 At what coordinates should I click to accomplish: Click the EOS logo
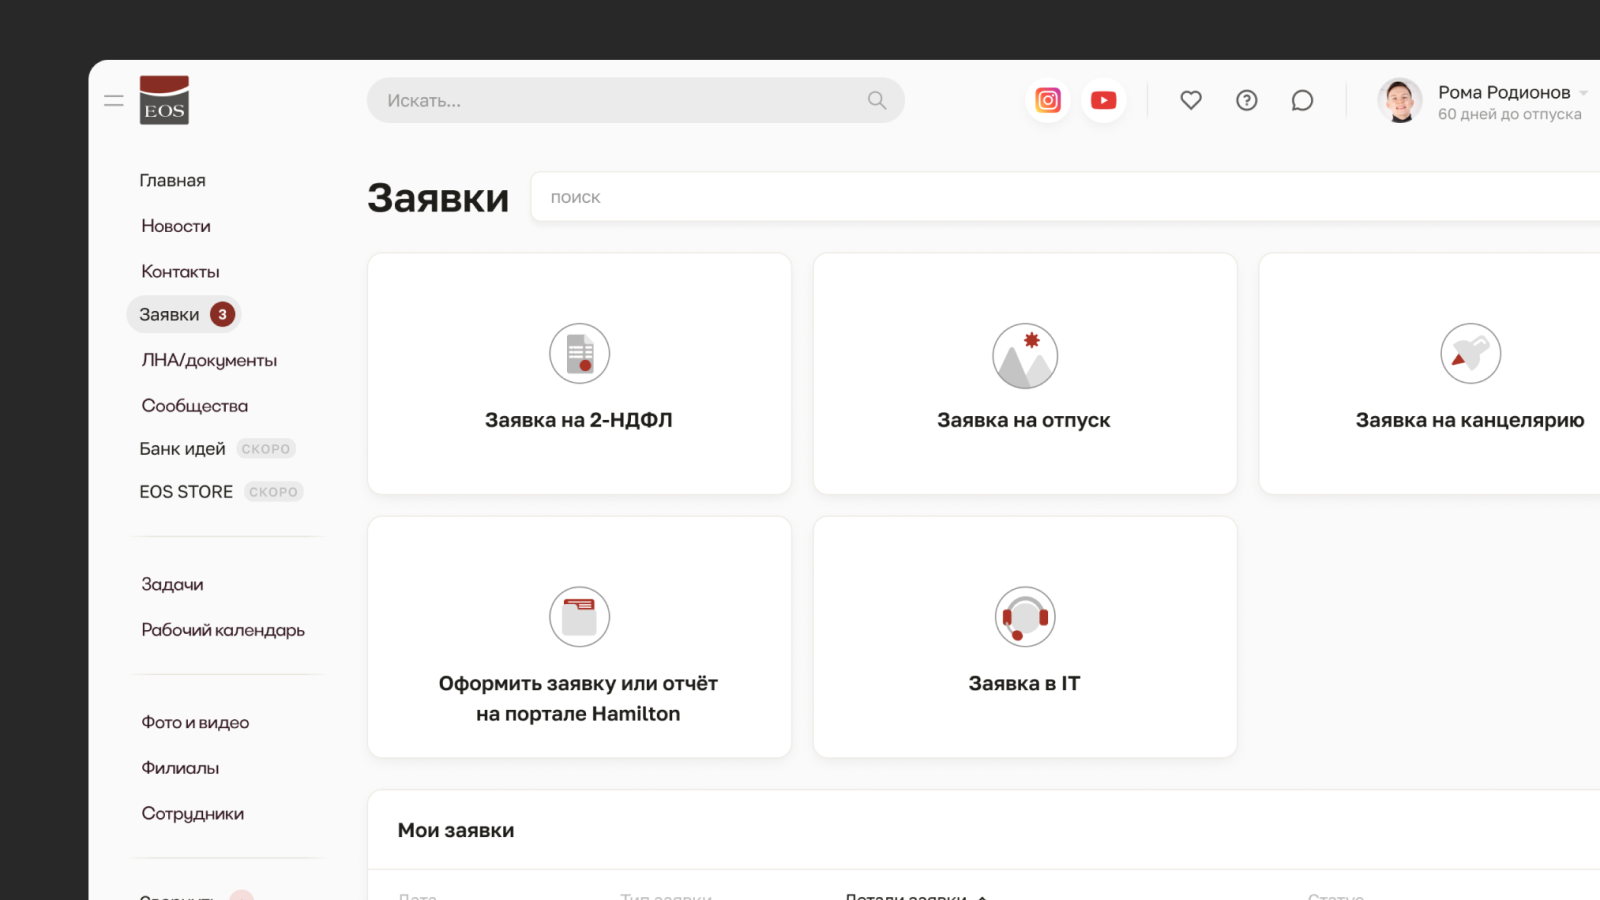pos(164,100)
